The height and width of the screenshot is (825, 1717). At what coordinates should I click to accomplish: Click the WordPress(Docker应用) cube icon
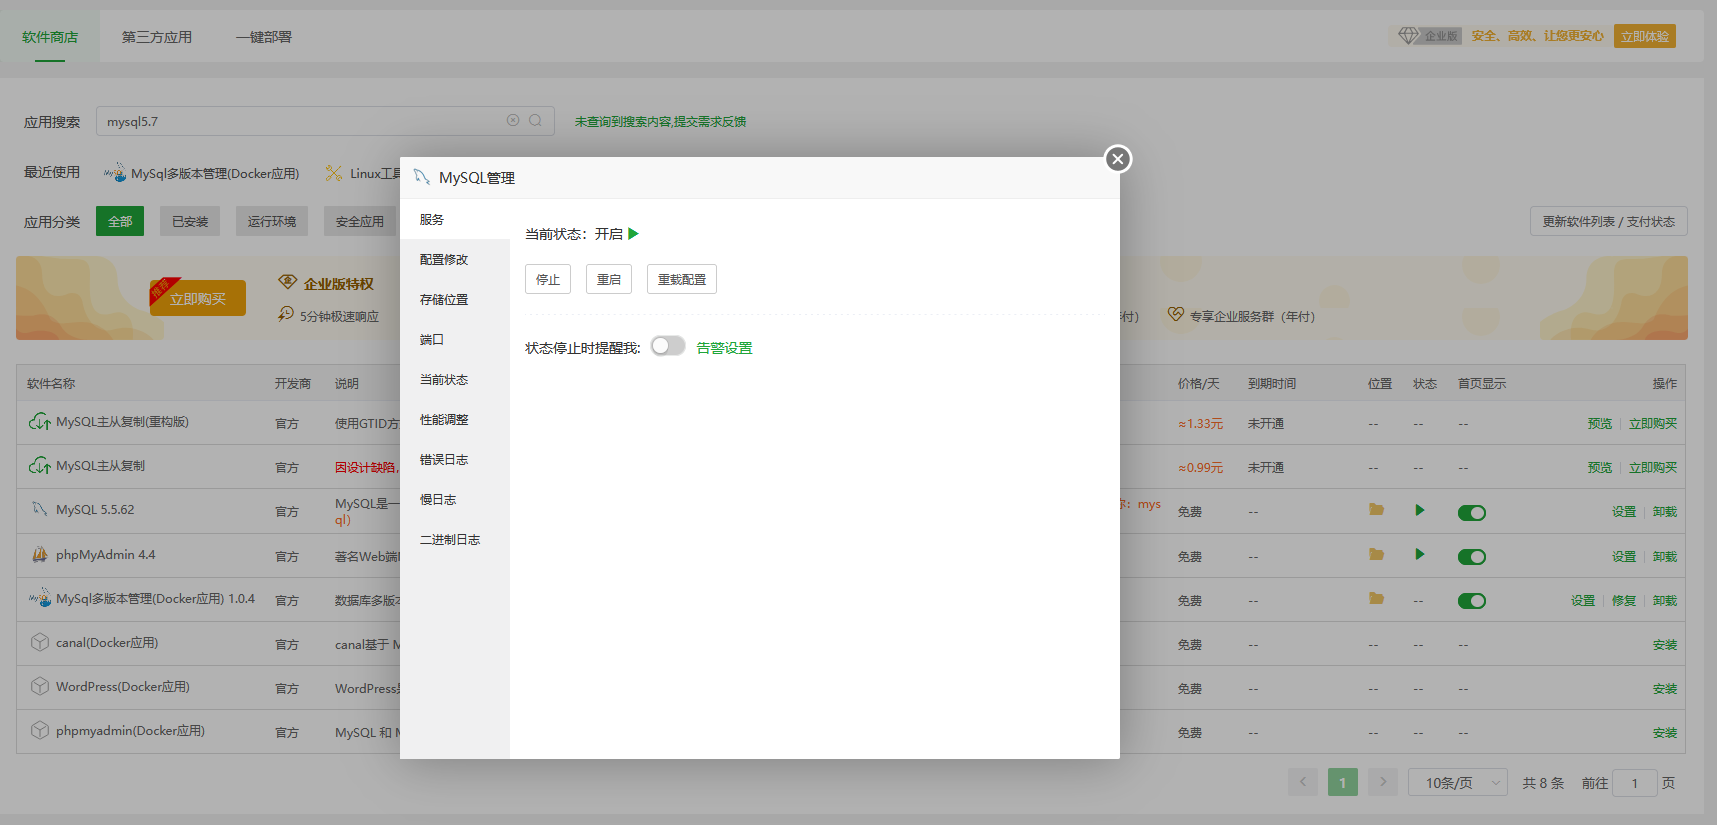coord(40,686)
